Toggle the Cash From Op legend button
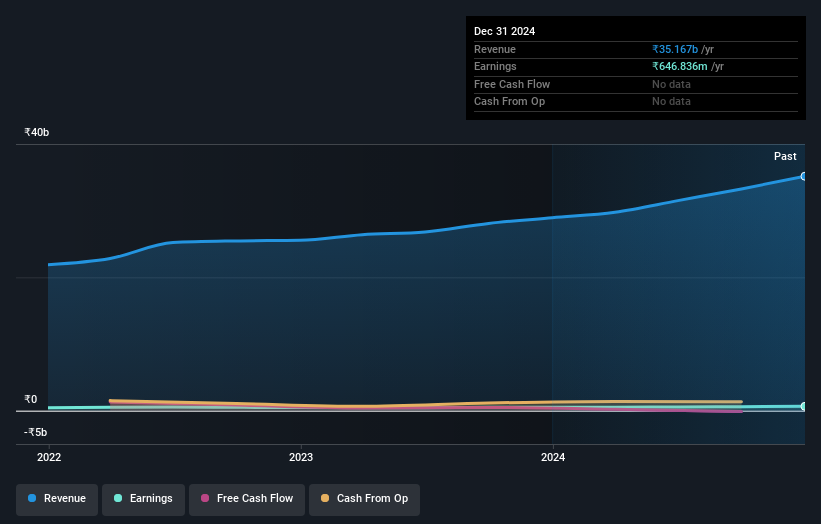The width and height of the screenshot is (821, 524). click(x=364, y=499)
